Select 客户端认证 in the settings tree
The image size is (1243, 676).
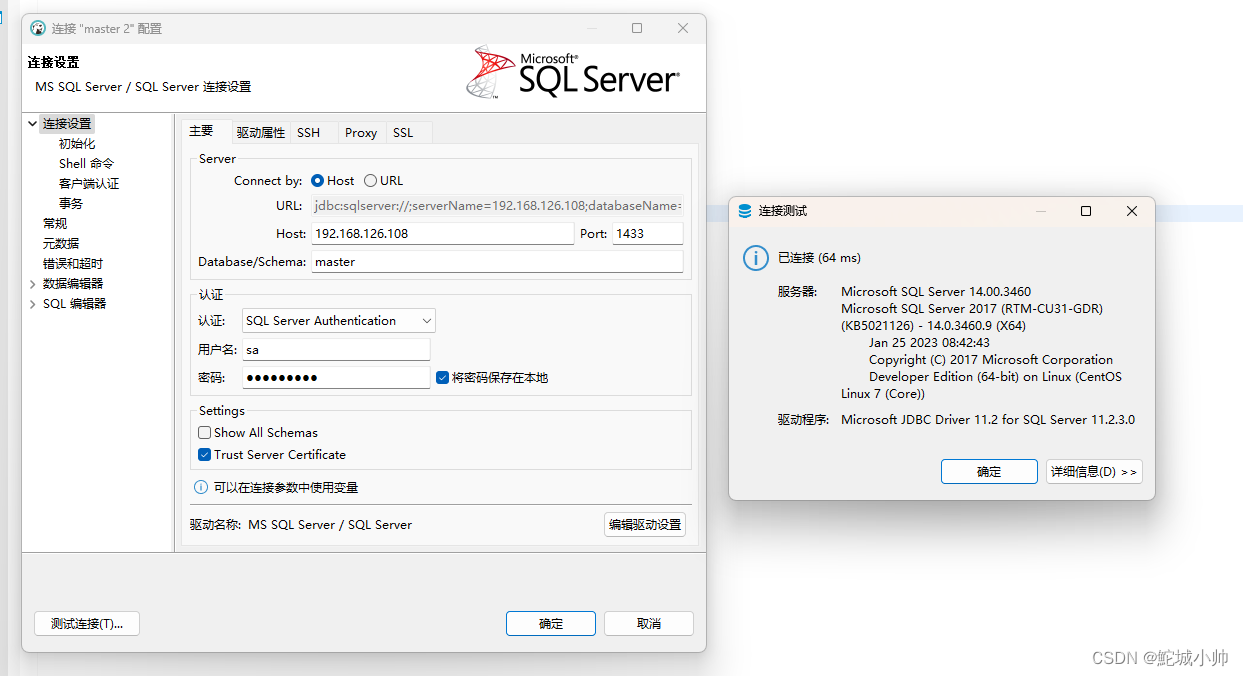click(89, 184)
